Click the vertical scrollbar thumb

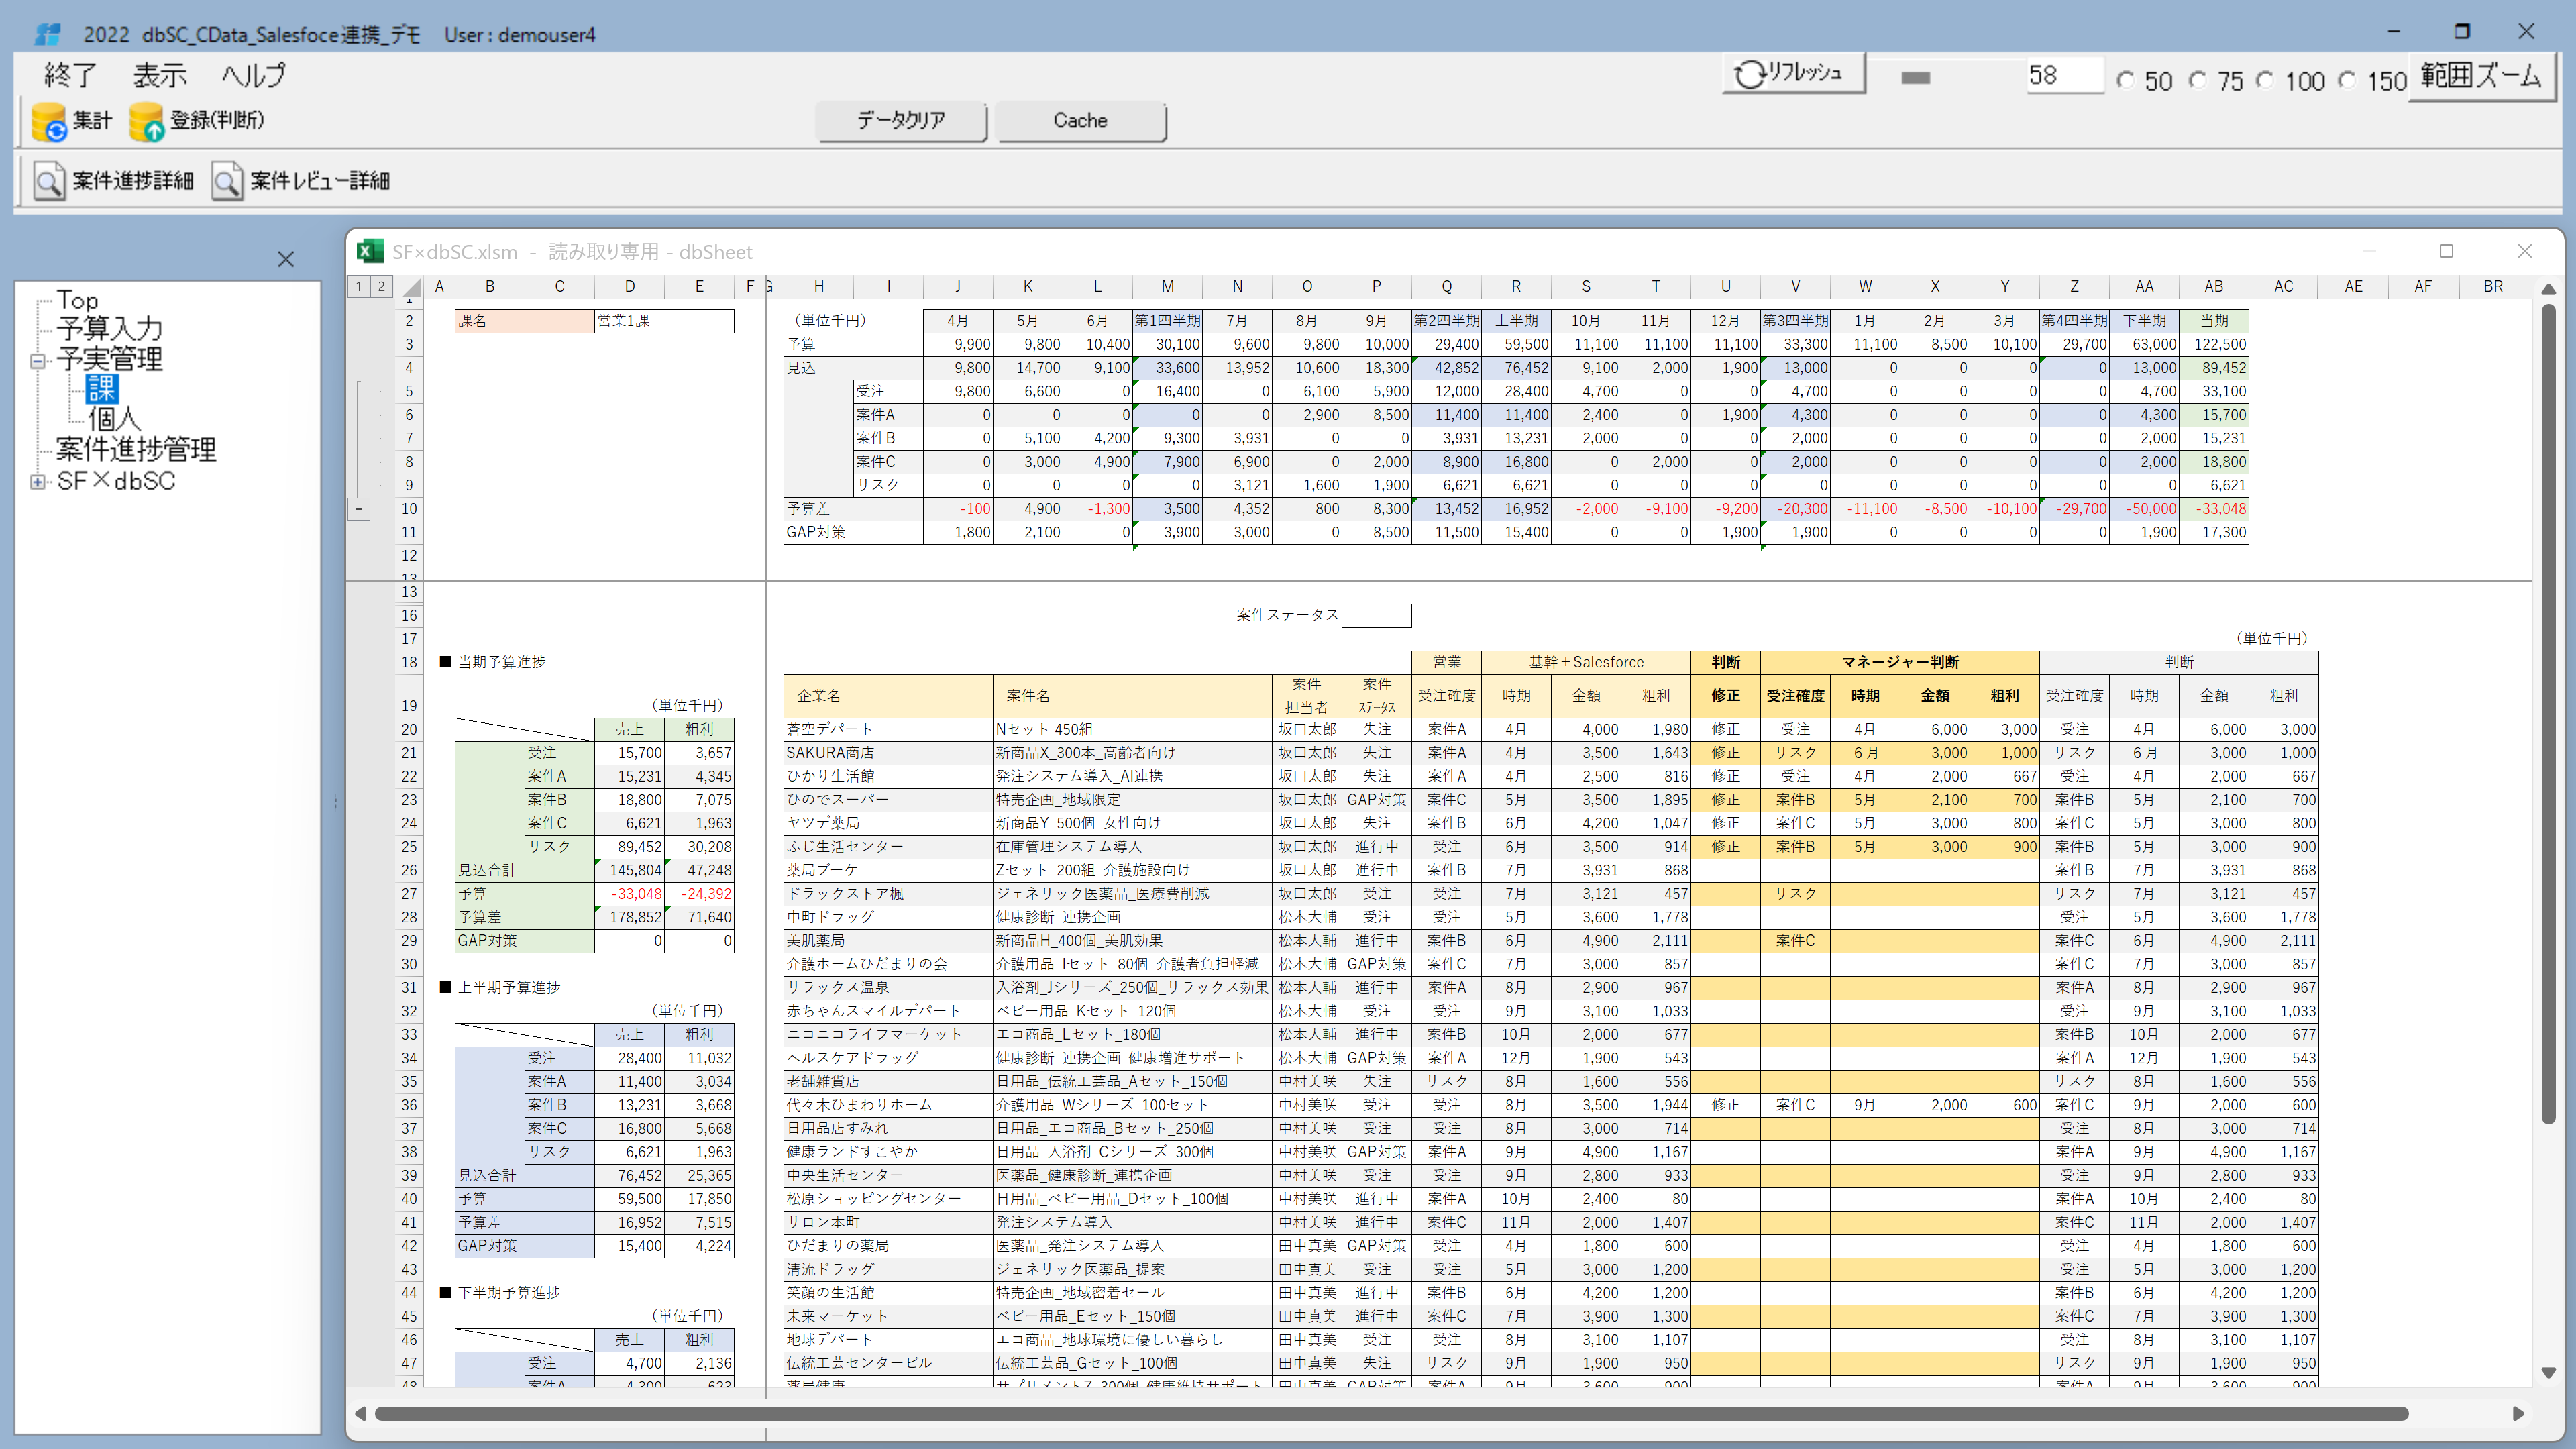(x=2548, y=714)
